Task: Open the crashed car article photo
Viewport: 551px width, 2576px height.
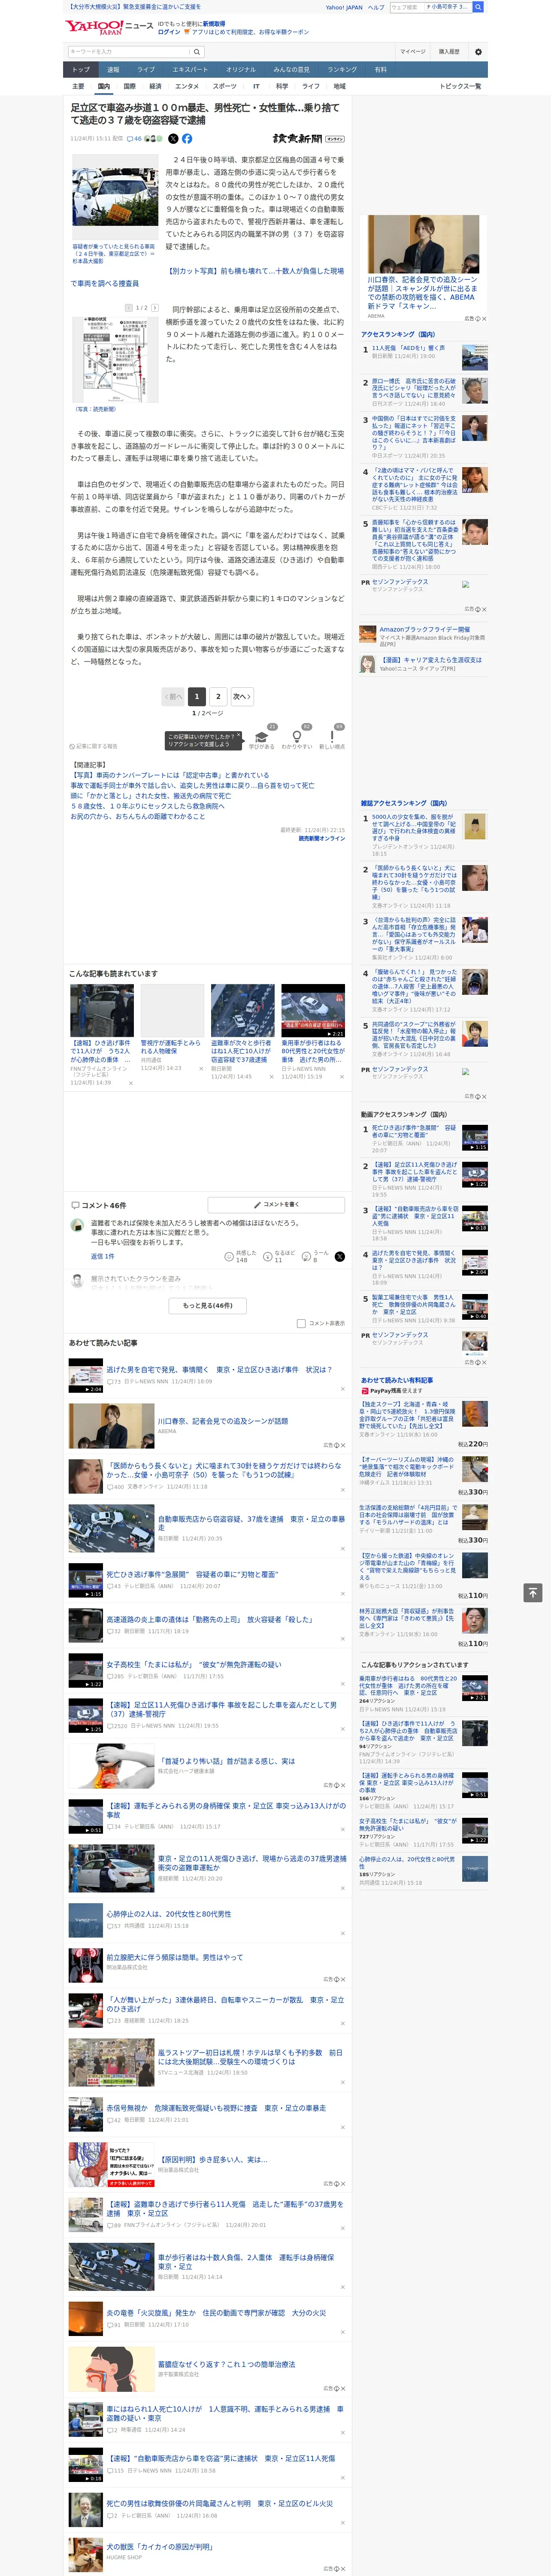Action: click(x=115, y=197)
